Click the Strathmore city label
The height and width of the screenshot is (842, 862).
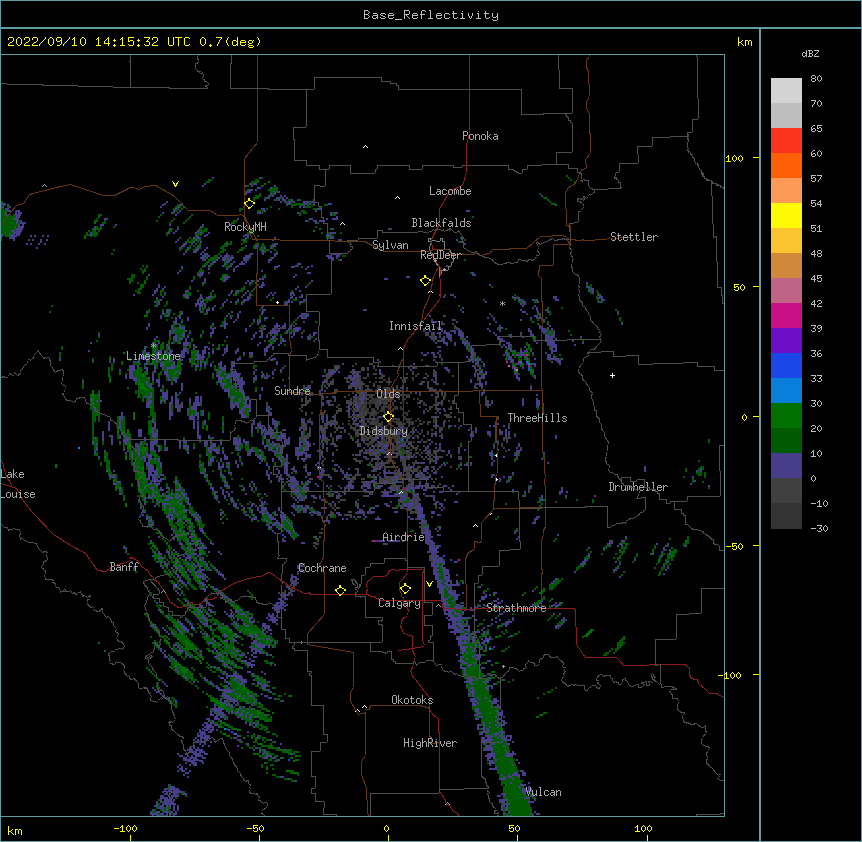[x=516, y=608]
